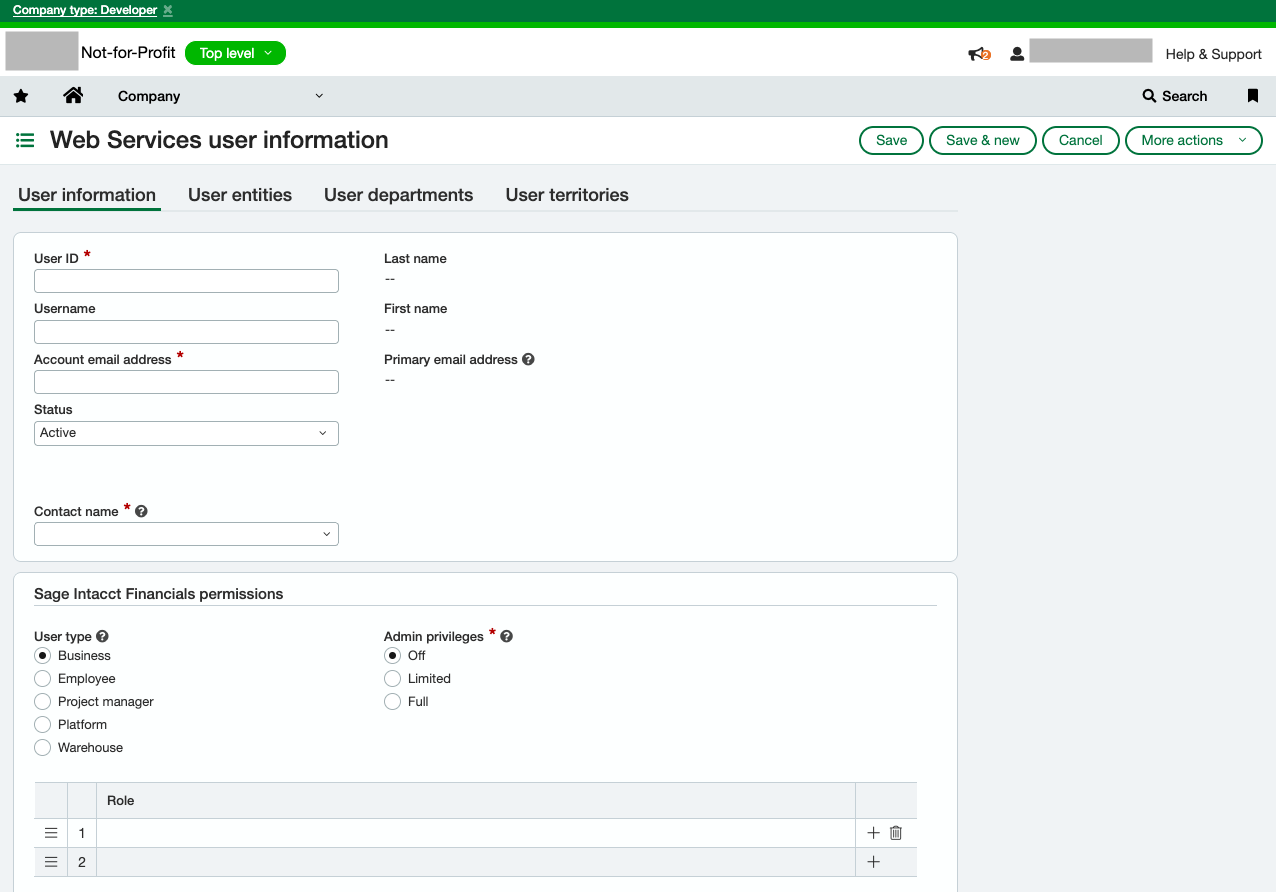Switch to User territories tab

567,195
